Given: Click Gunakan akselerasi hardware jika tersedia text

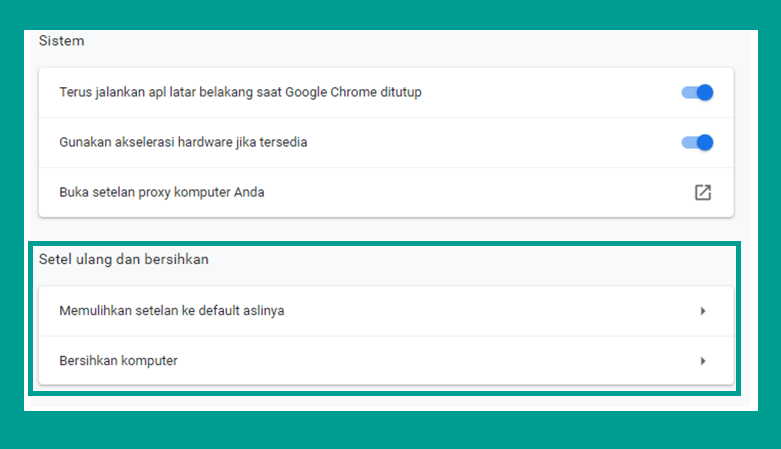Looking at the screenshot, I should [183, 142].
